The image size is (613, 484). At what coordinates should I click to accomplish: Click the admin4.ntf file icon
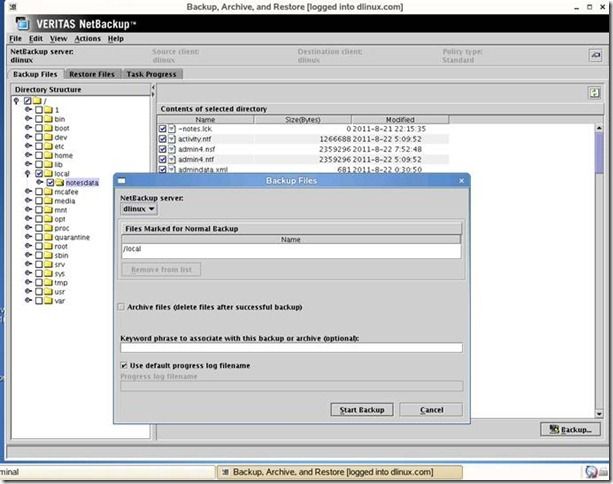[172, 159]
